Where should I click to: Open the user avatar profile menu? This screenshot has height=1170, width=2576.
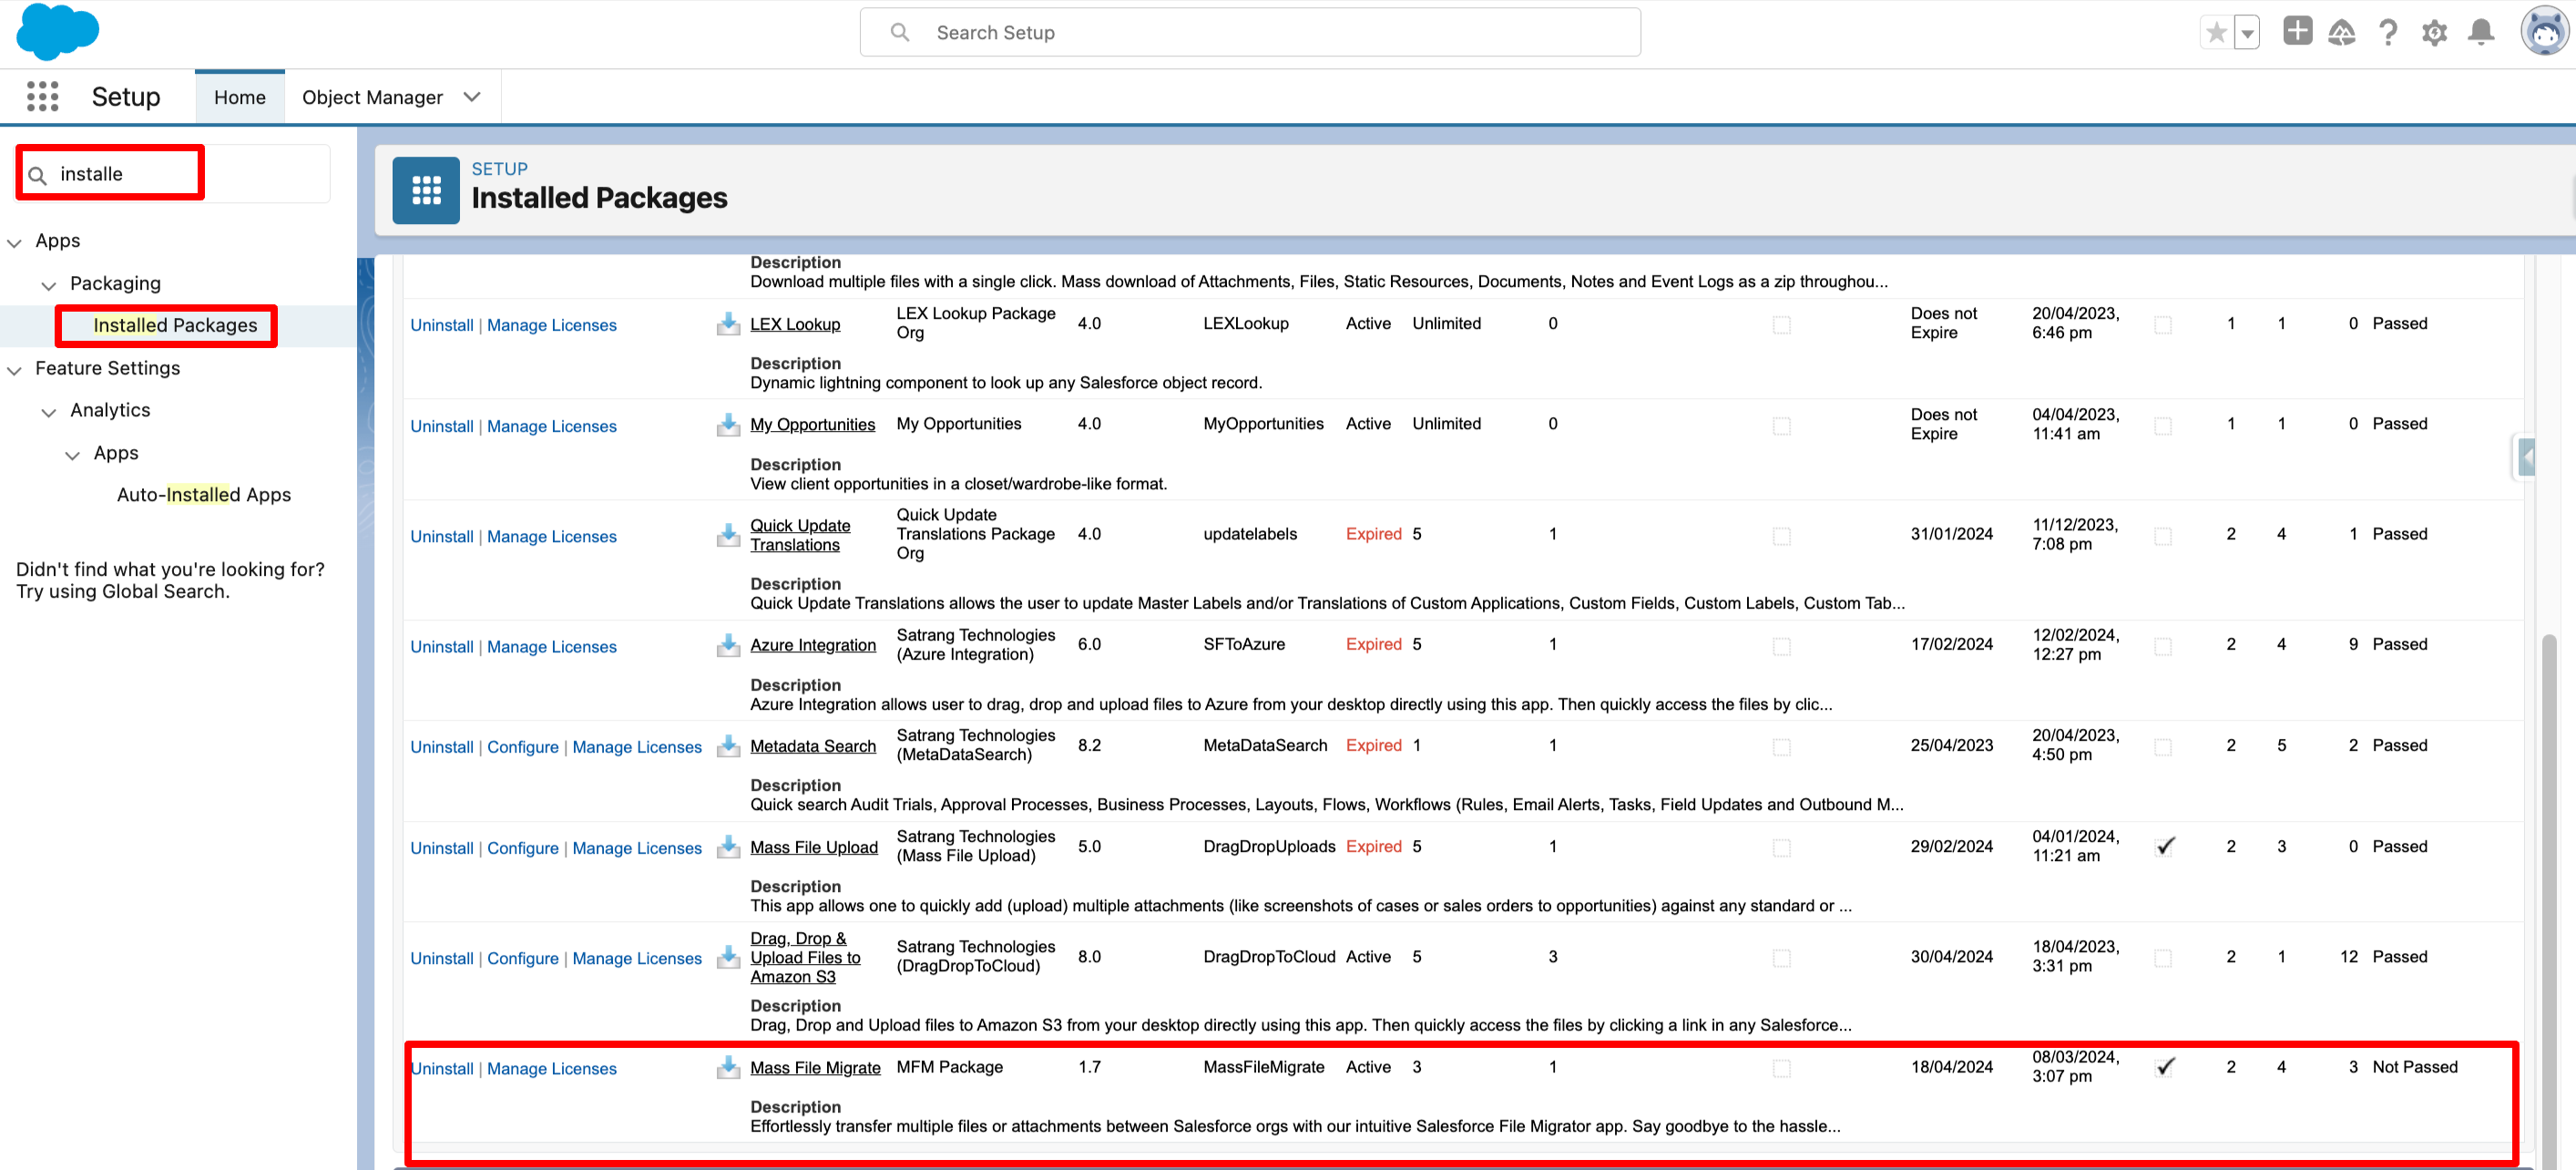2544,32
